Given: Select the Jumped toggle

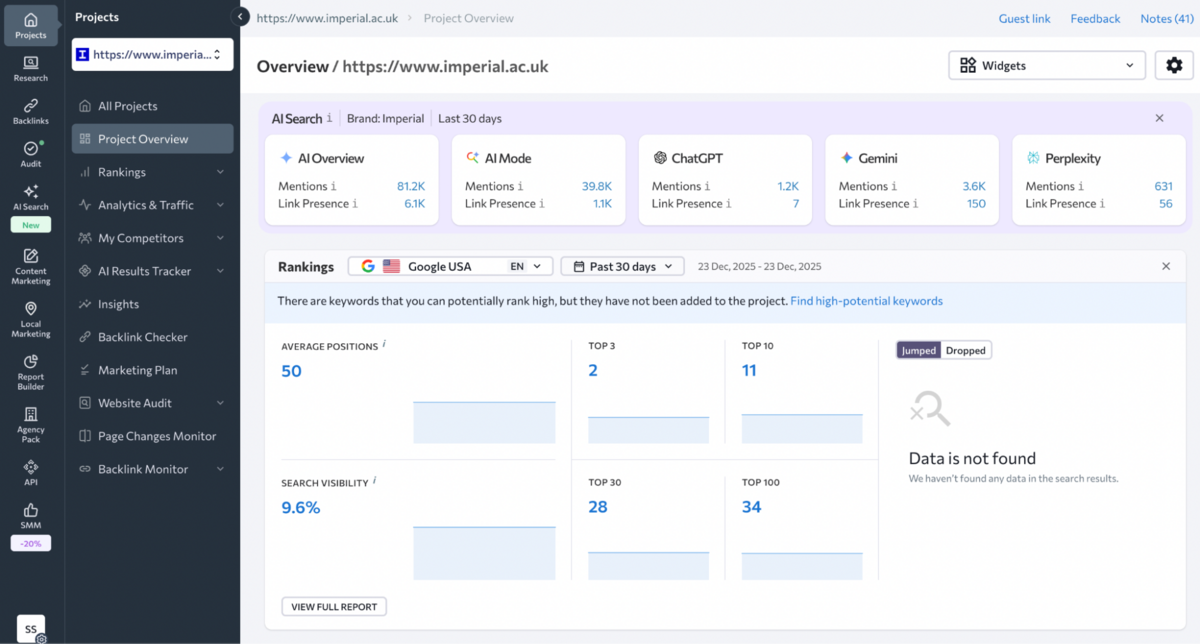Looking at the screenshot, I should click(x=919, y=350).
